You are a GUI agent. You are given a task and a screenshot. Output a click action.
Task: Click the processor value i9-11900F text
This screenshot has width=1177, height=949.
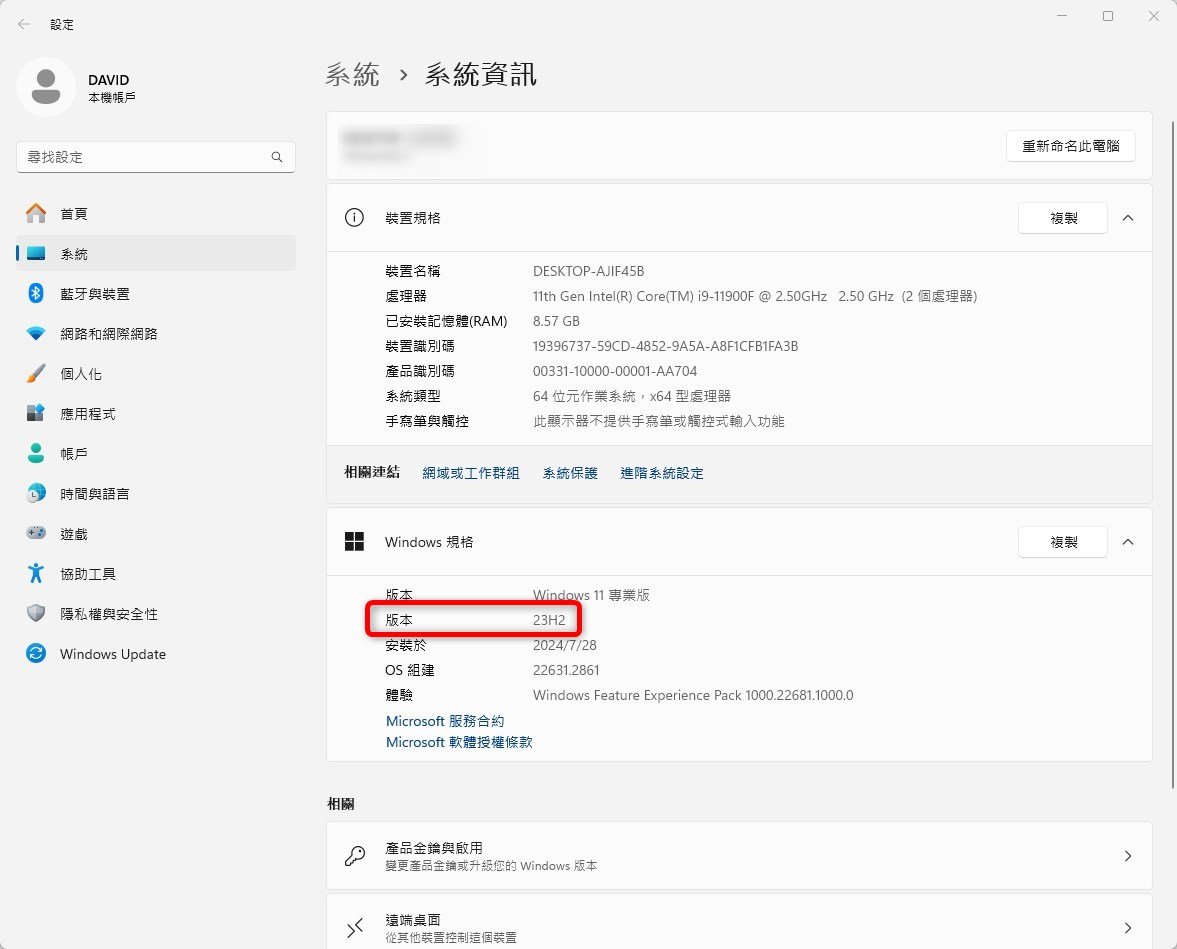[x=754, y=296]
